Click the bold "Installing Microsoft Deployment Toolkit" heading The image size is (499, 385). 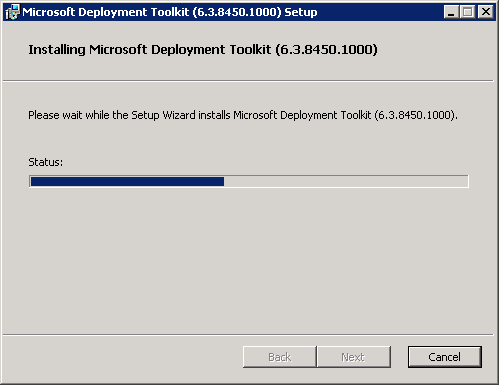click(149, 50)
